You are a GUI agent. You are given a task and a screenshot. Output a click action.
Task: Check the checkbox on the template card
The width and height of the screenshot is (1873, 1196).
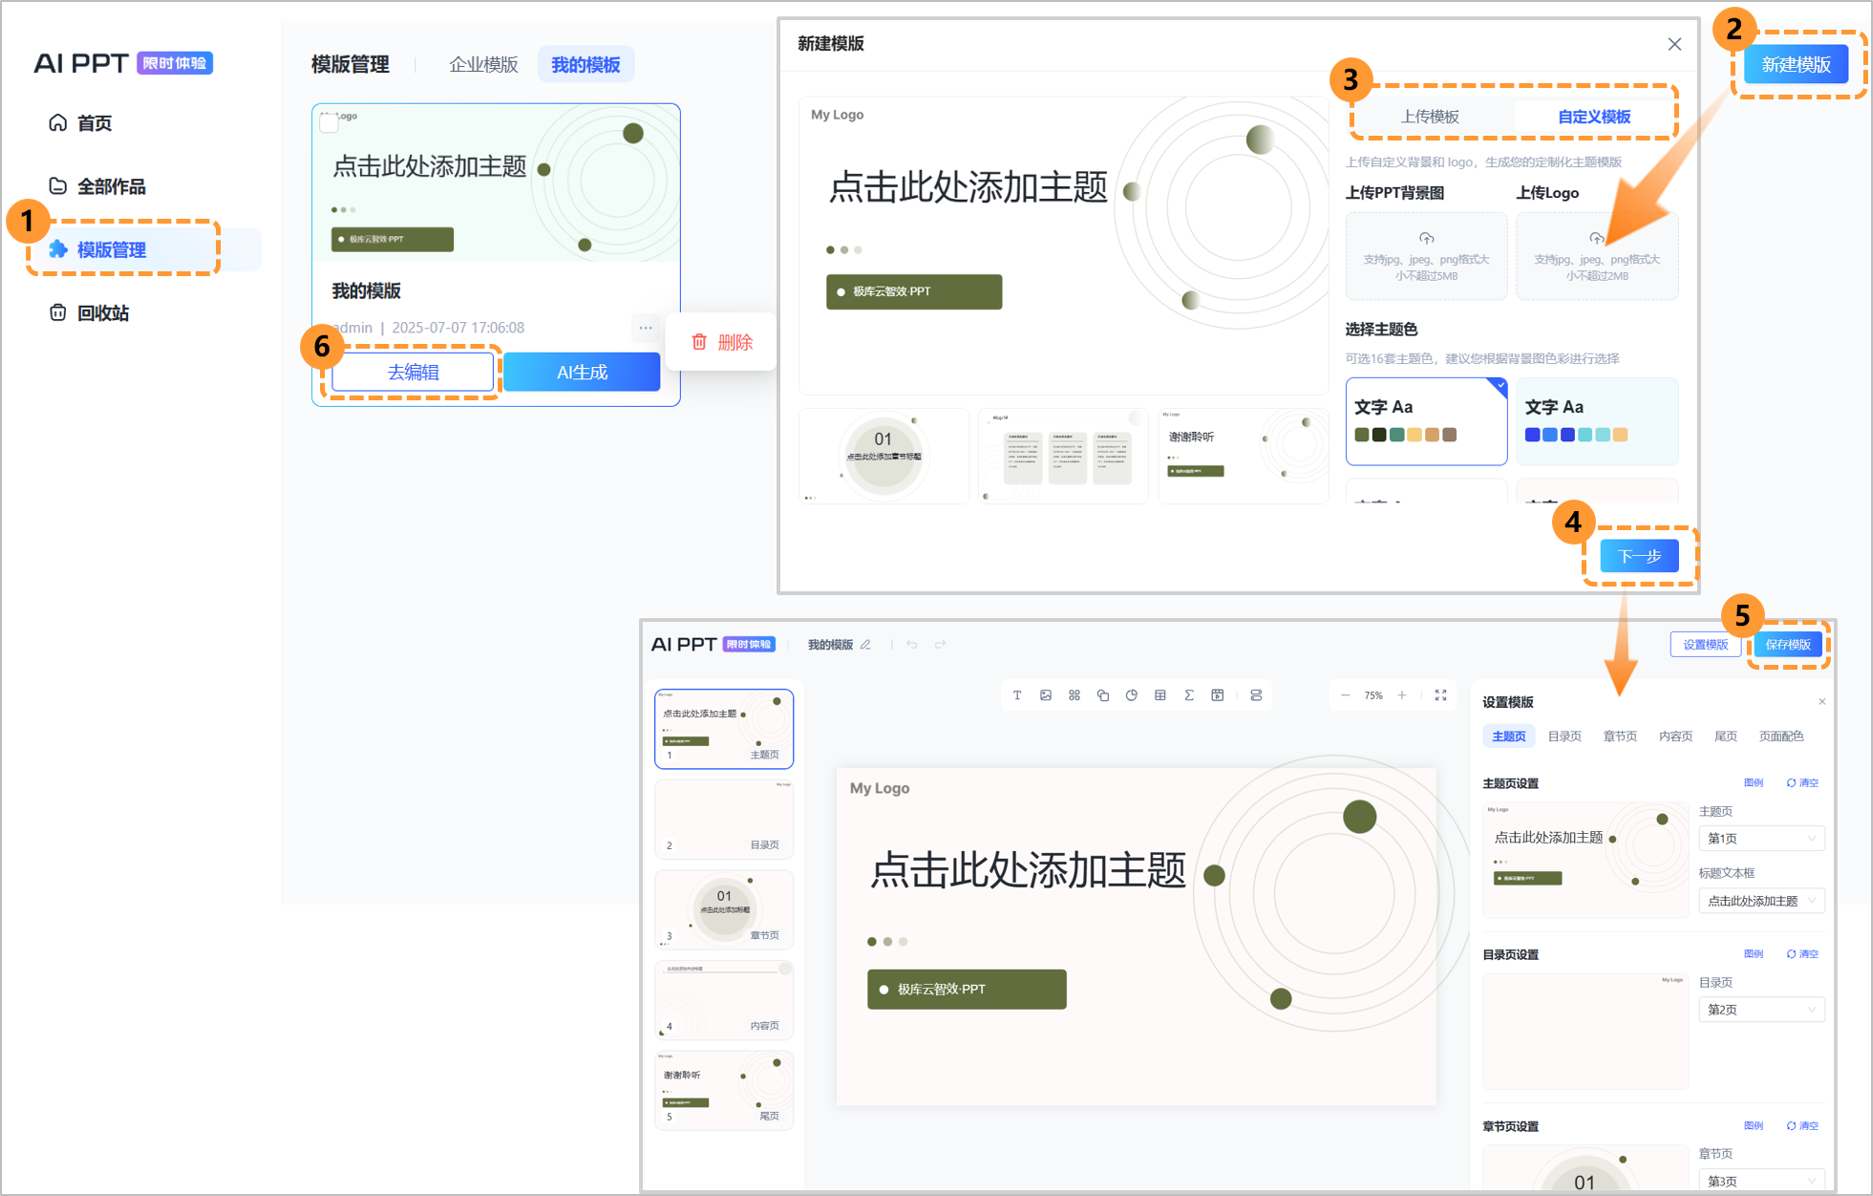(328, 121)
